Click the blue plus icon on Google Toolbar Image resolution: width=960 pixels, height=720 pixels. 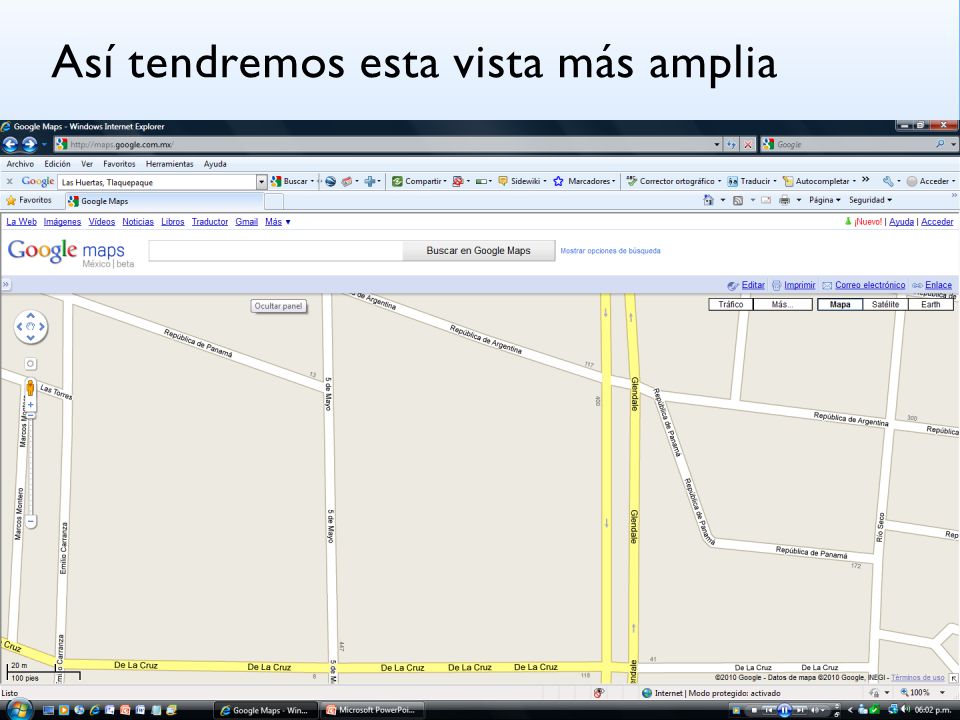click(x=370, y=181)
